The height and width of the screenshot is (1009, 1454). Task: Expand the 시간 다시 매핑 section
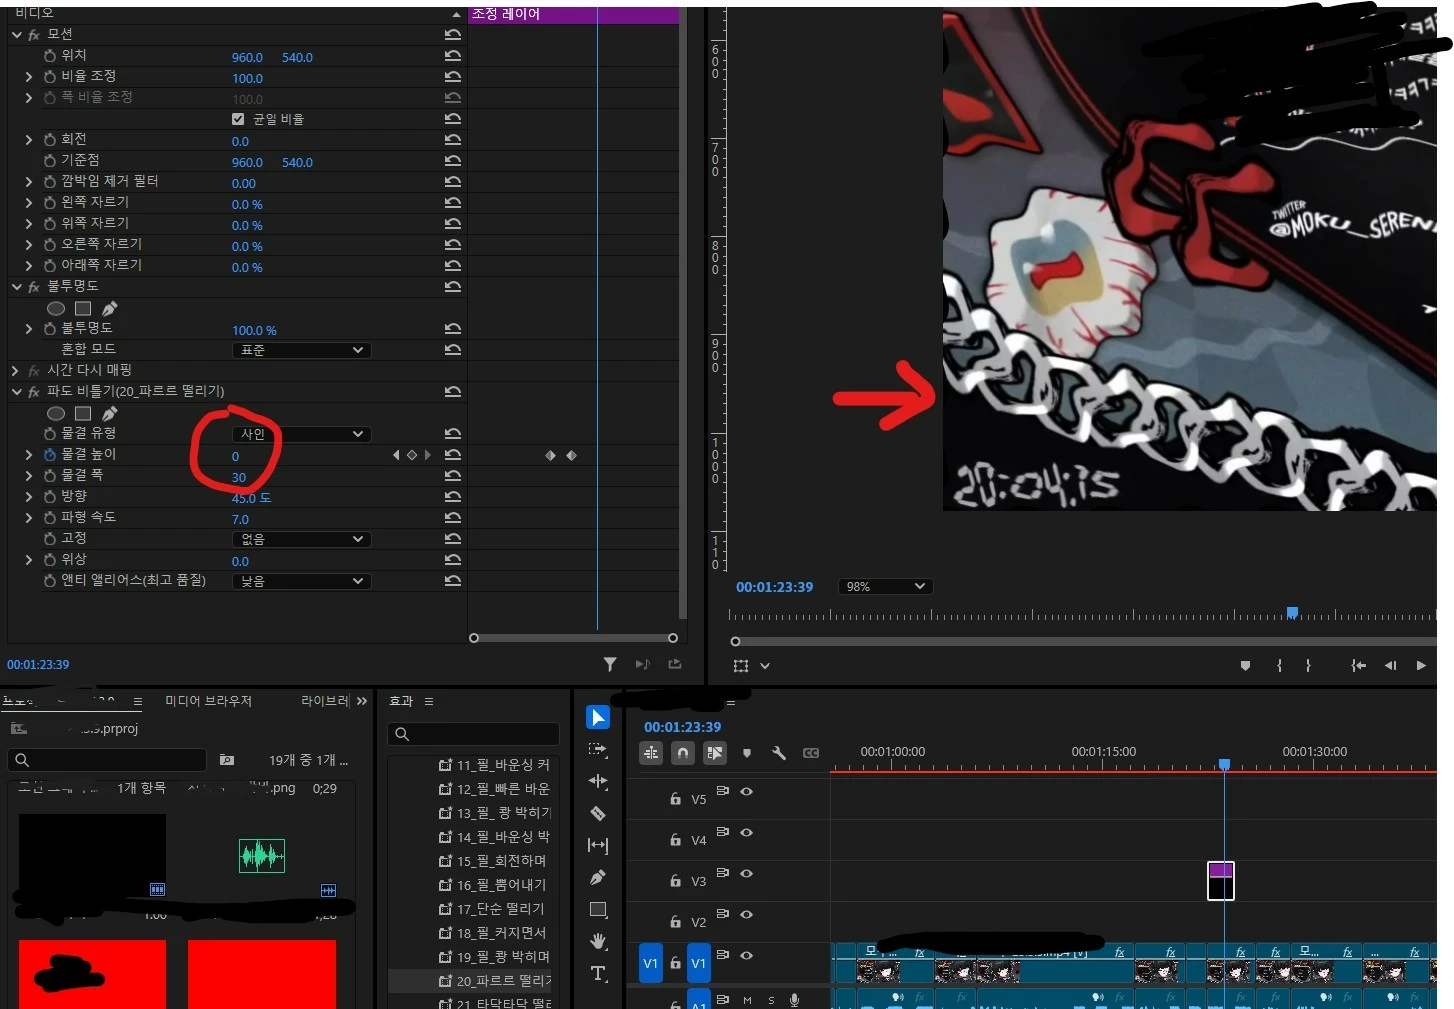click(x=16, y=371)
